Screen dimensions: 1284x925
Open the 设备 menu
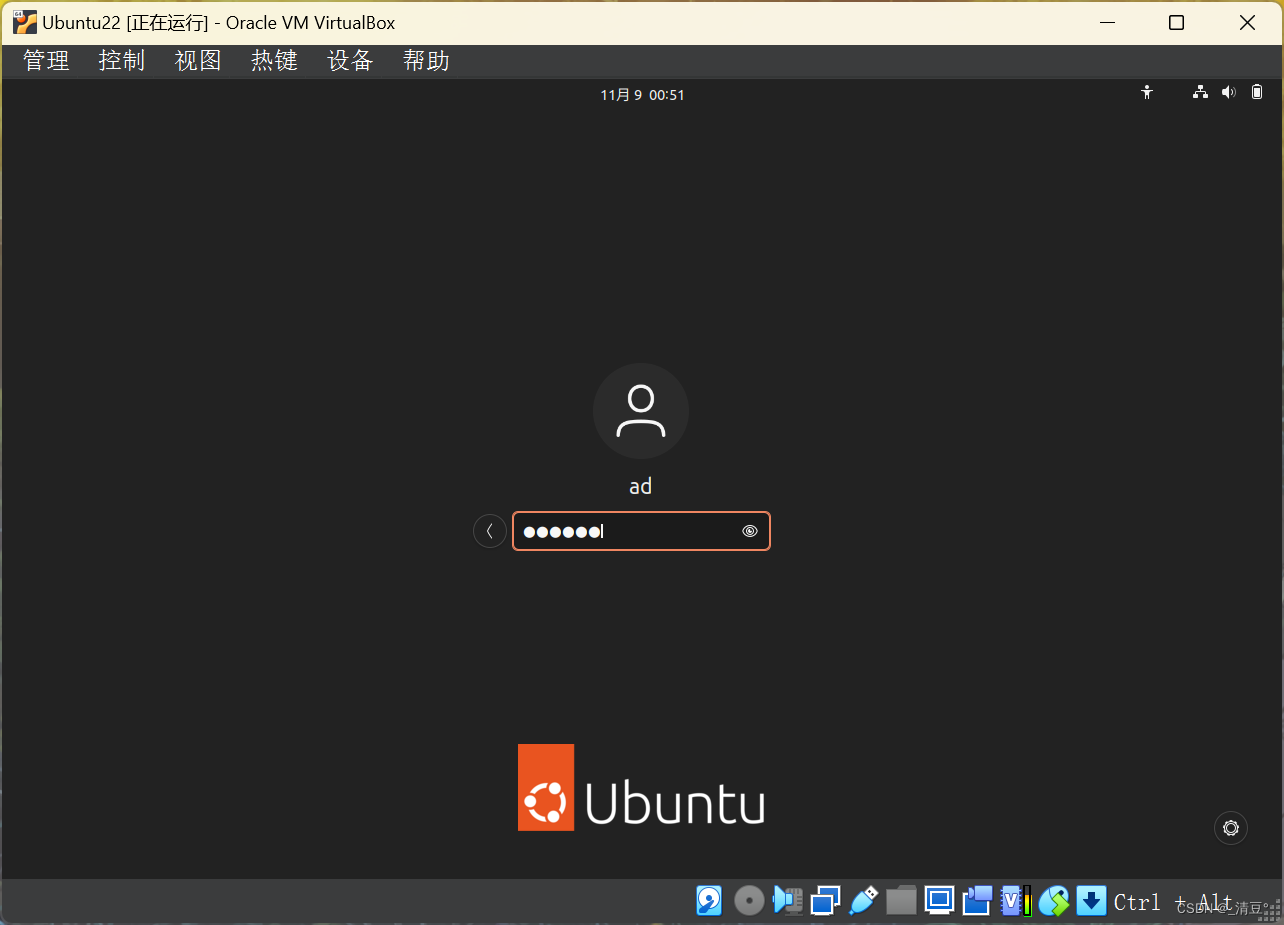pos(350,61)
